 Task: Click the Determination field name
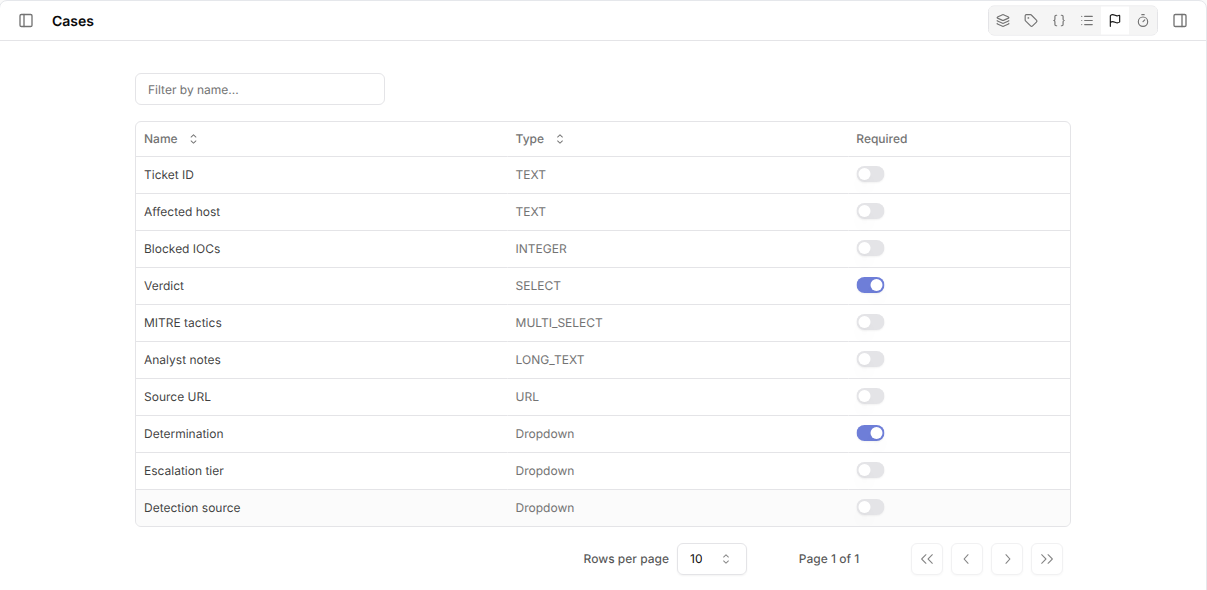[x=184, y=434]
